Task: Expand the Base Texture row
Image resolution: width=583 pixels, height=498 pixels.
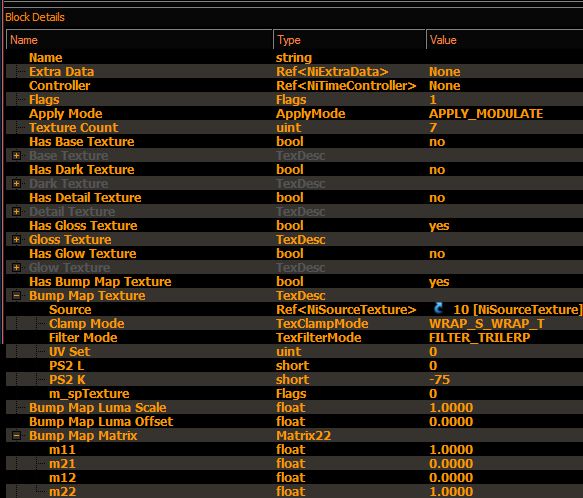Action: tap(16, 155)
